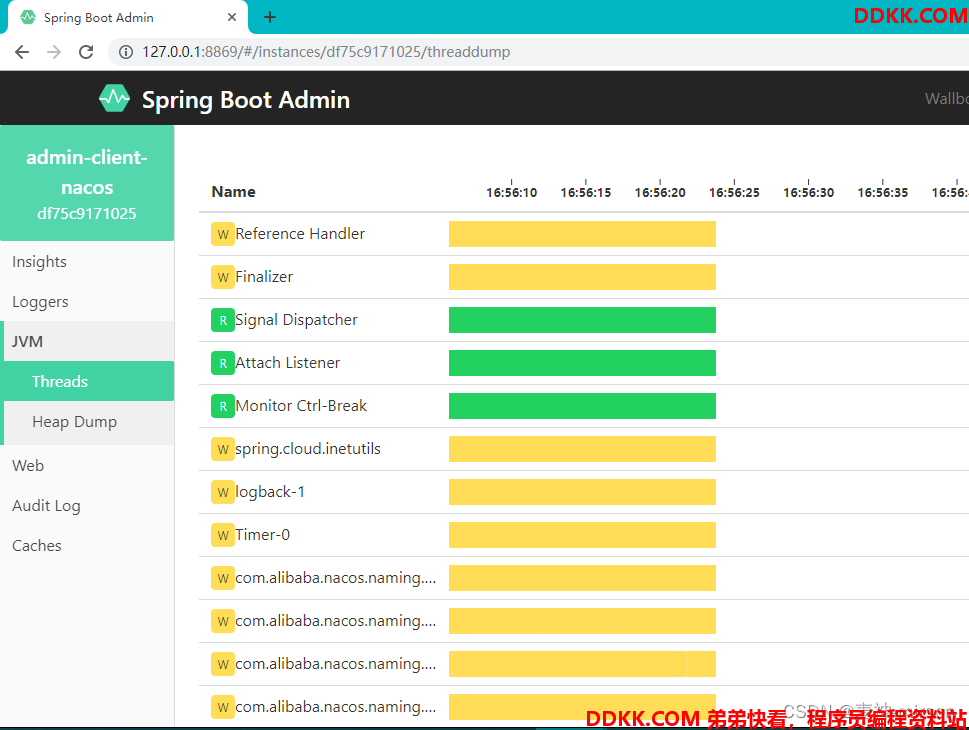Click the yellow timeline bar for logback-1
This screenshot has height=730, width=969.
coord(582,492)
